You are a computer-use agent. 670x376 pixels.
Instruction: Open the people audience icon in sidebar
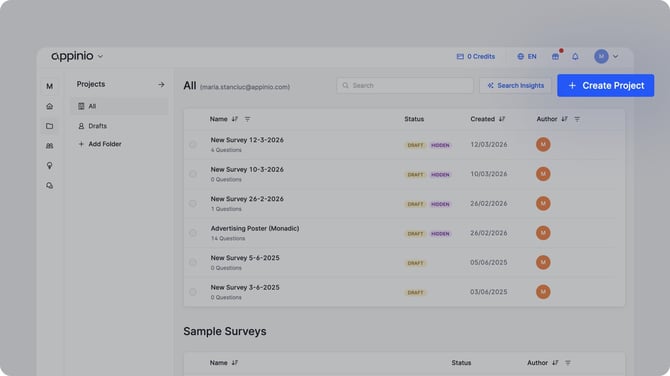click(x=50, y=146)
